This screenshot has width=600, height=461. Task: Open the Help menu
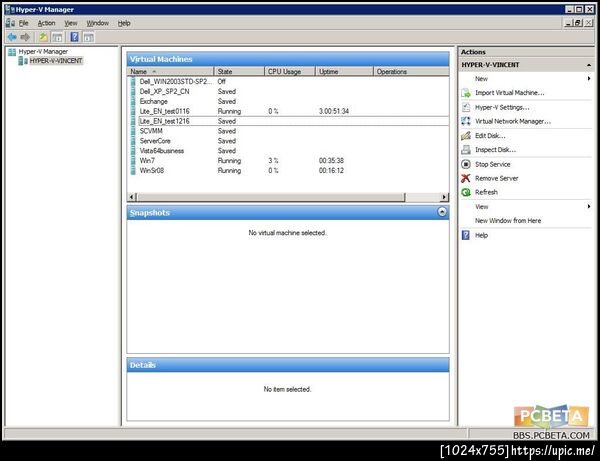pyautogui.click(x=124, y=23)
